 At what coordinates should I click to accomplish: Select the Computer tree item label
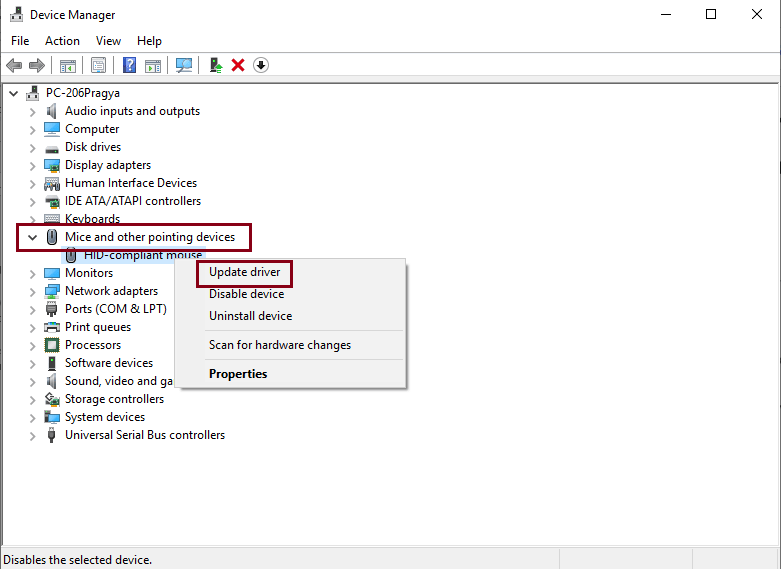[92, 129]
